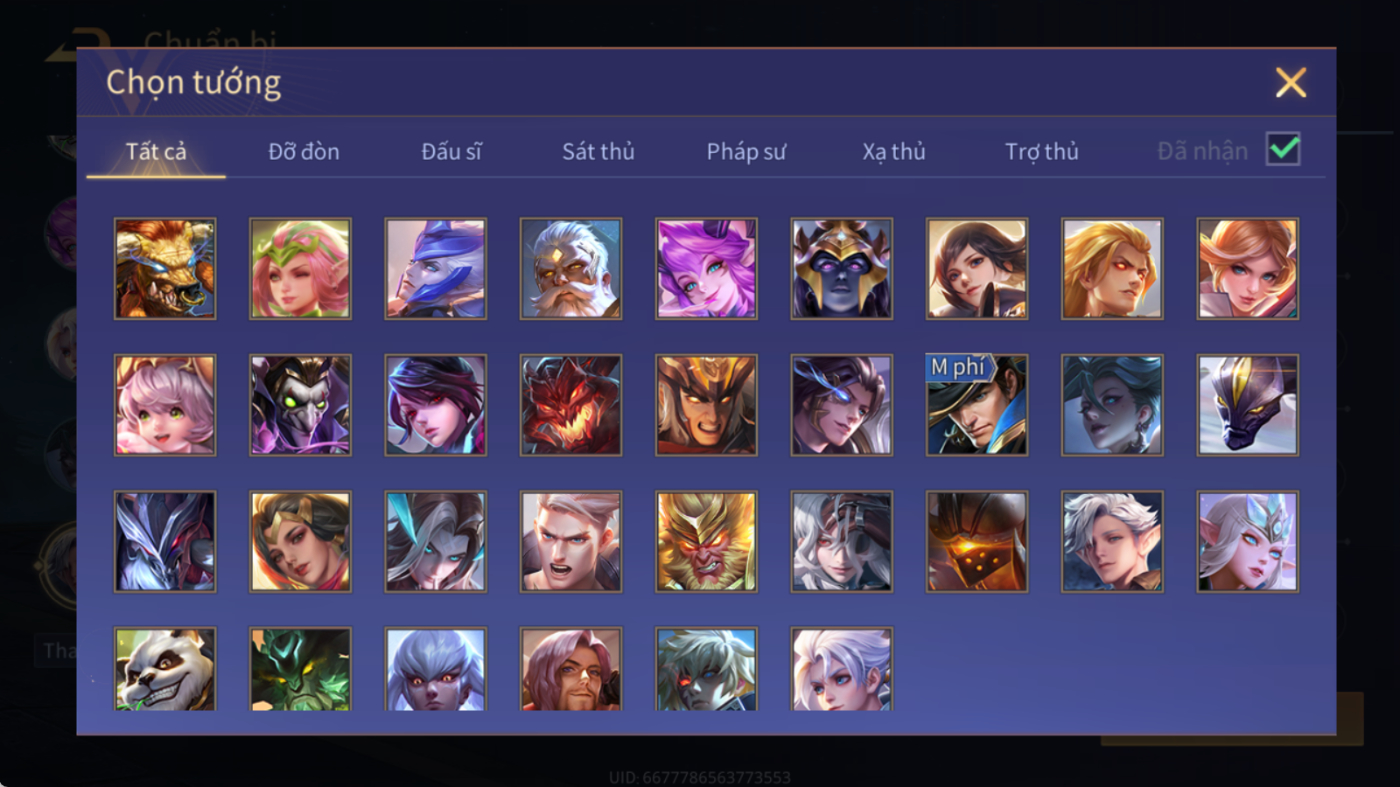Select the purple-haired girl hero

point(706,269)
